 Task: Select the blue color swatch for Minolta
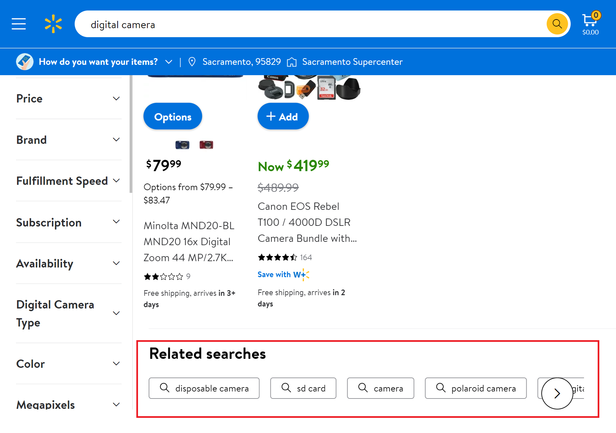tap(182, 145)
